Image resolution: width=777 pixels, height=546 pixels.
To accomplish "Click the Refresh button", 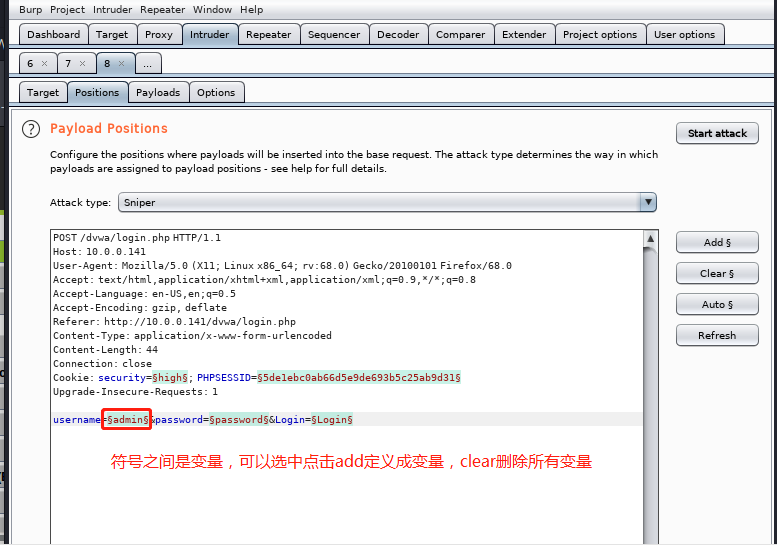I will (717, 335).
